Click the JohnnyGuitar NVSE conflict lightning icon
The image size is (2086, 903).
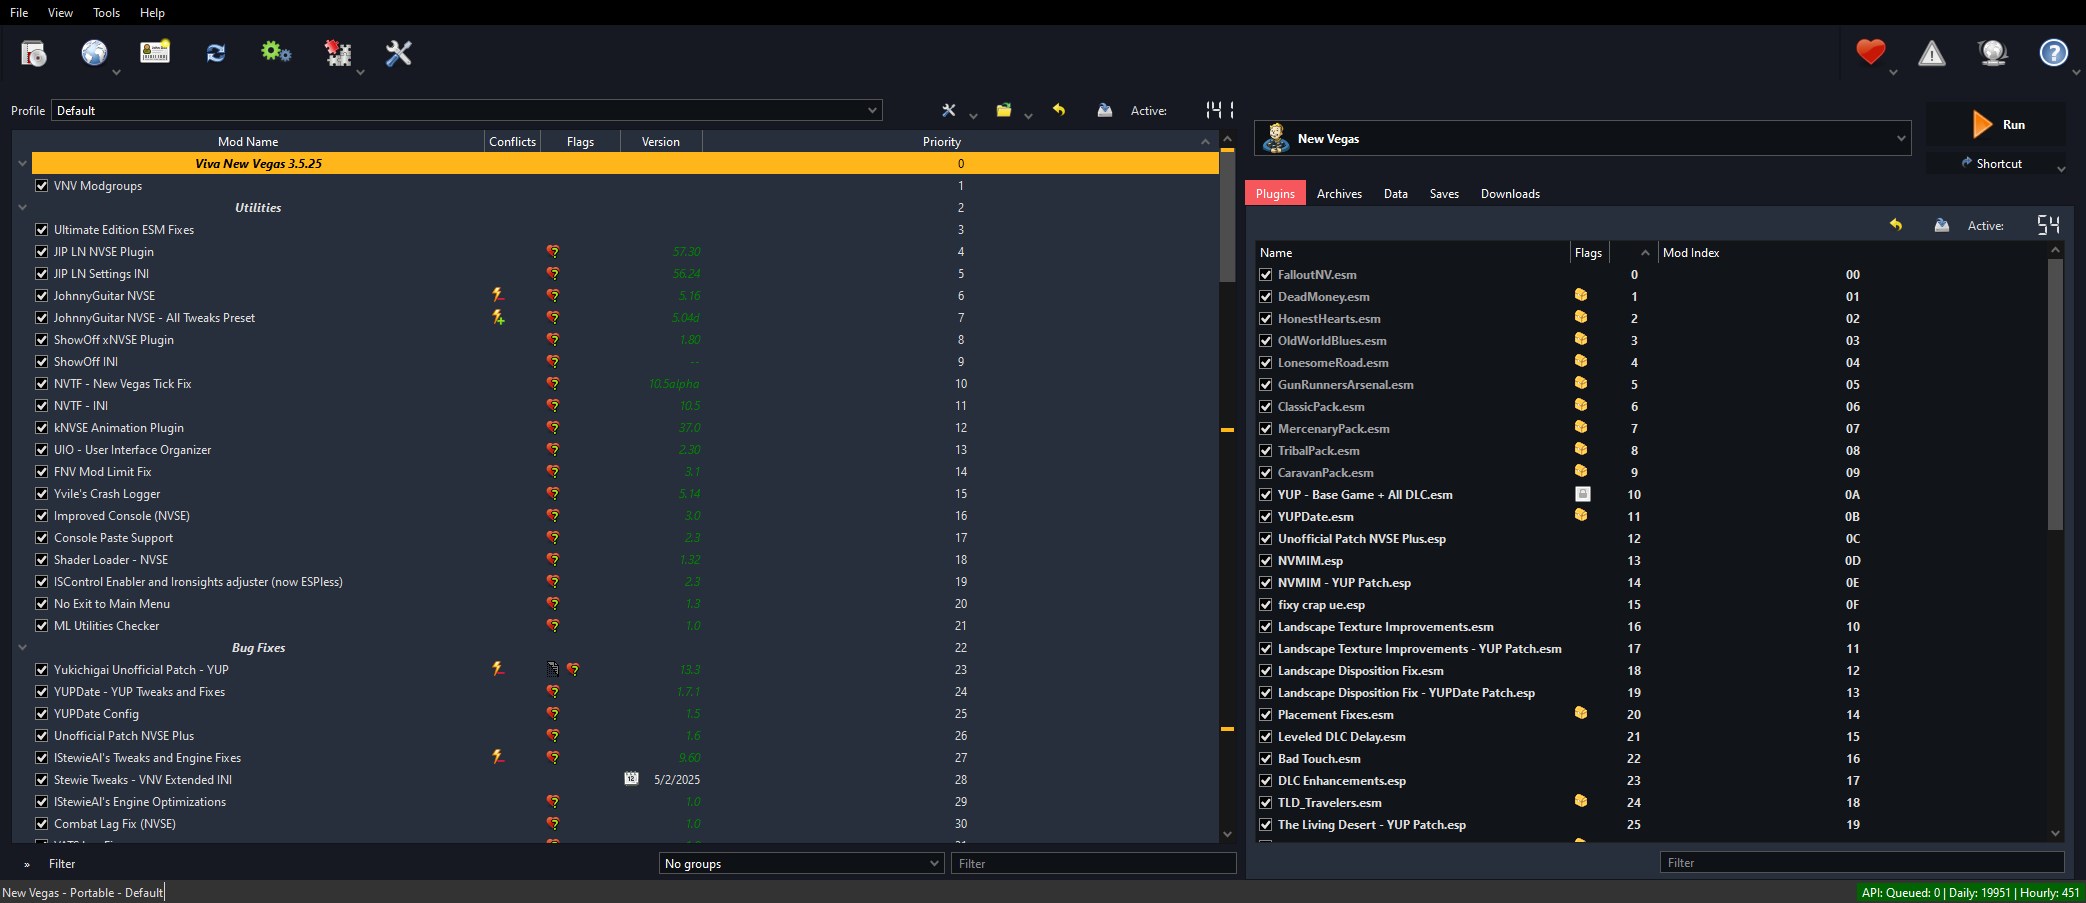tap(498, 295)
